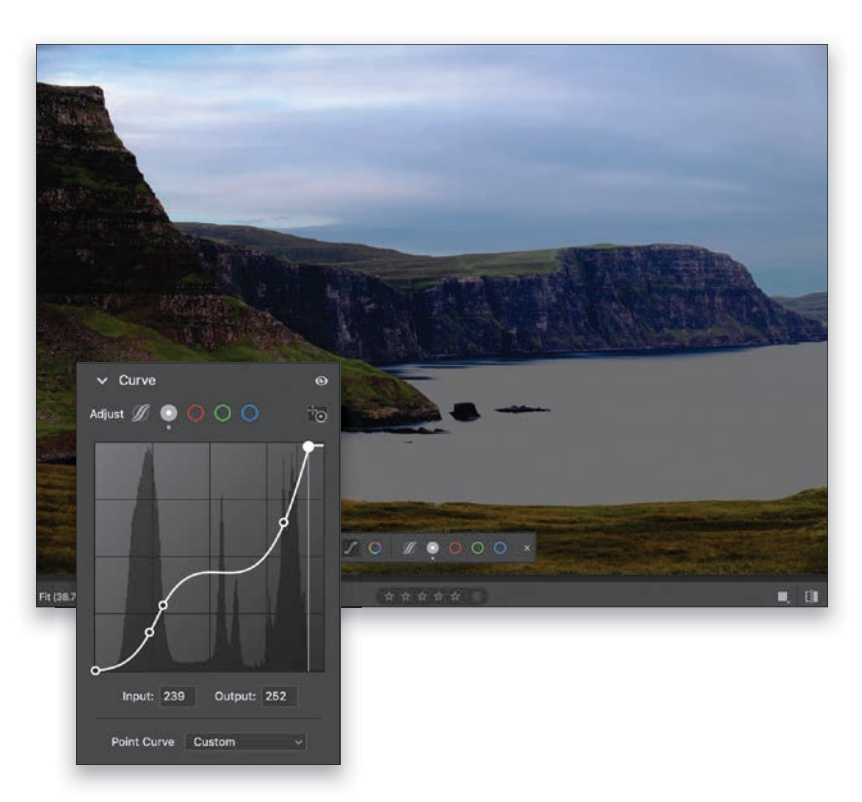Select blue channel in floating toolbar
This screenshot has width=862, height=802.
pyautogui.click(x=500, y=548)
